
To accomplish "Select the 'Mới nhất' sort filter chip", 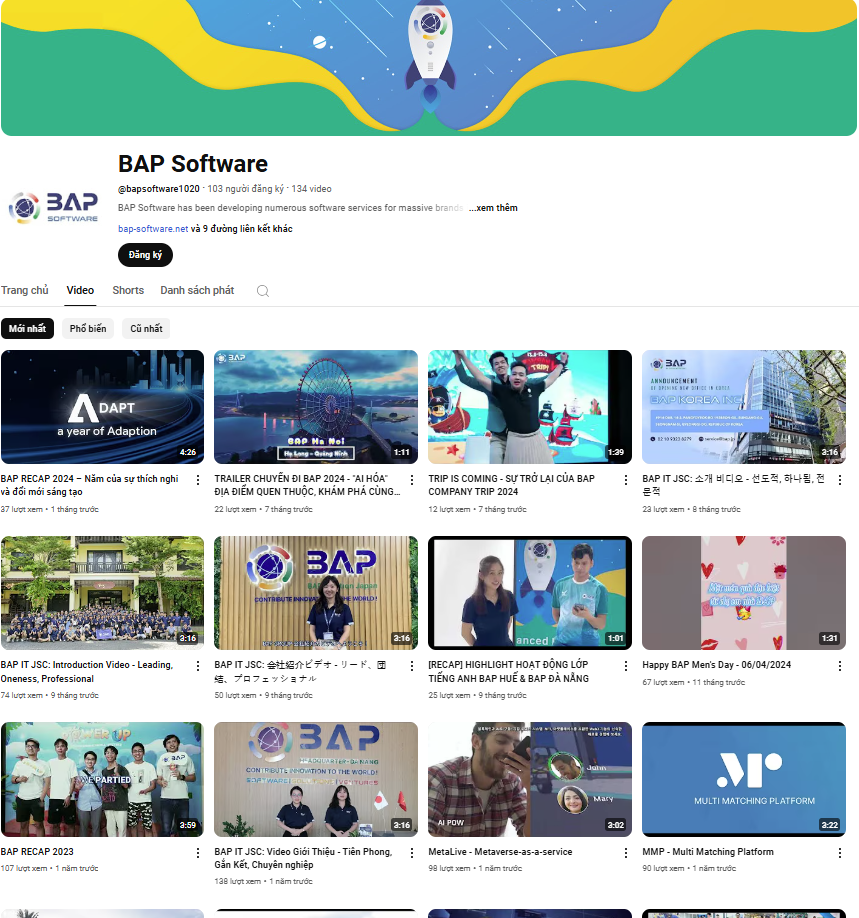I will (x=28, y=329).
